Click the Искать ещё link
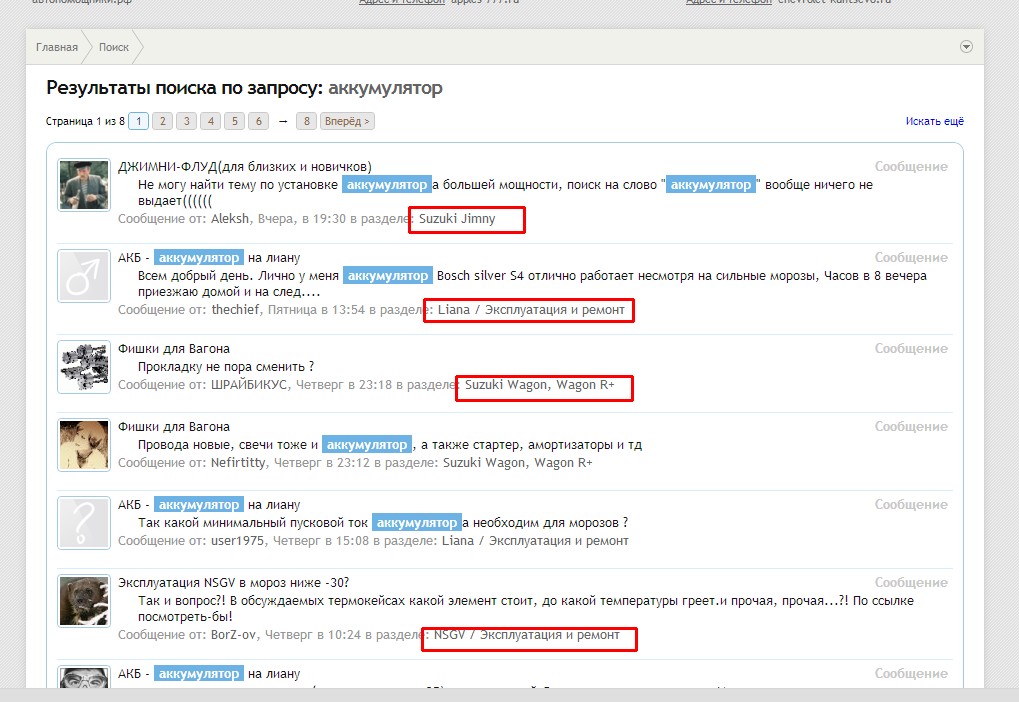 coord(935,121)
